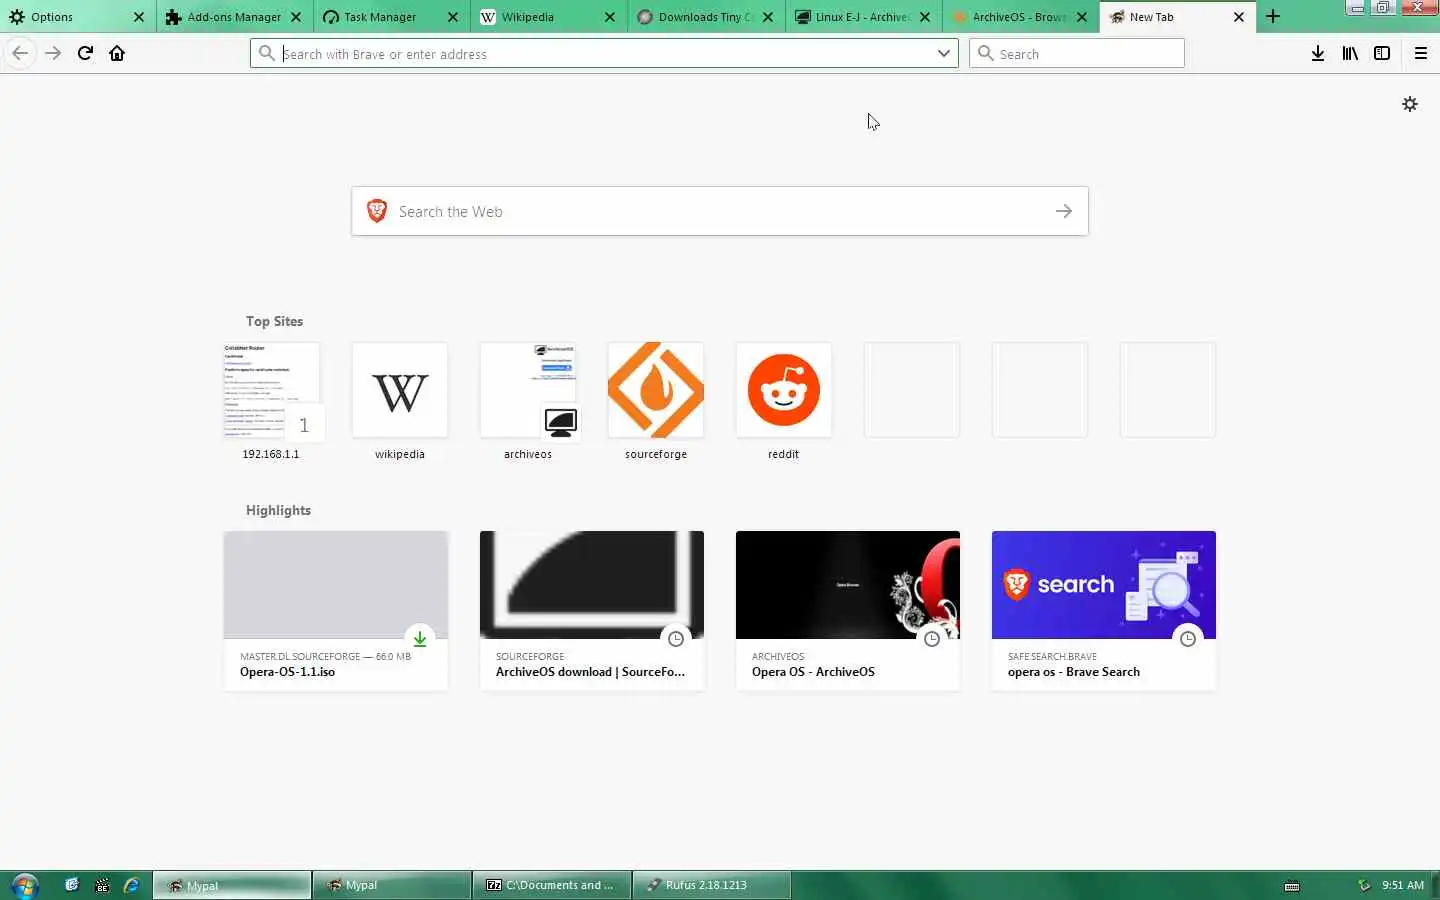The height and width of the screenshot is (900, 1440).
Task: Expand the address bar history dropdown
Action: pos(943,53)
